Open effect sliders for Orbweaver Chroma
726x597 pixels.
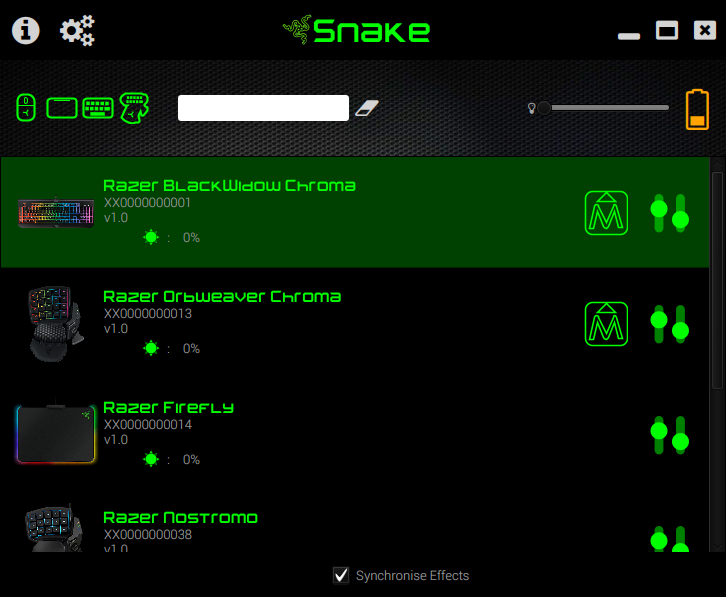tap(670, 324)
